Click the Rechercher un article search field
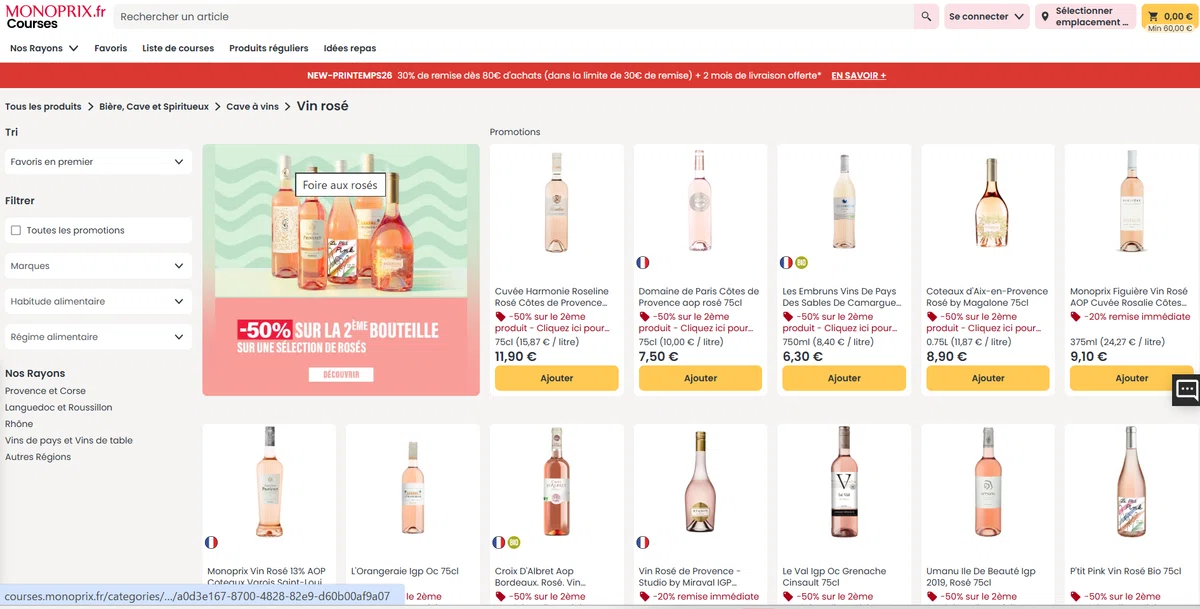 pyautogui.click(x=514, y=17)
